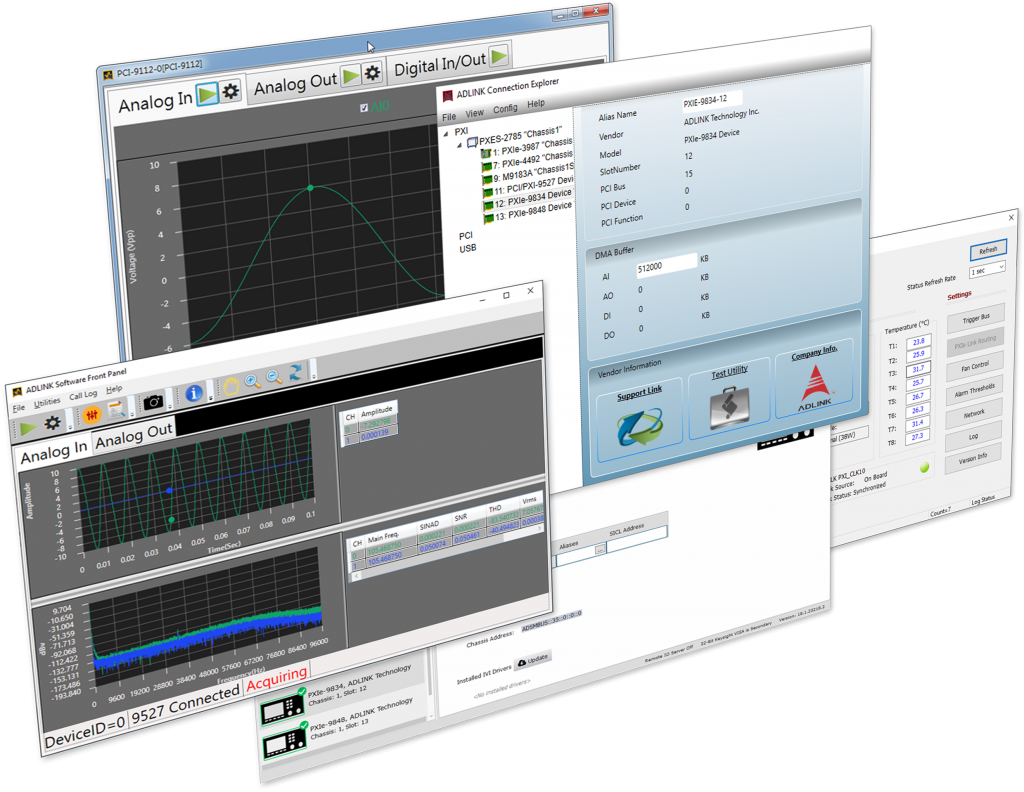Collapse the PXES-2785 Chassis1 tree node
Image resolution: width=1024 pixels, height=792 pixels.
460,144
